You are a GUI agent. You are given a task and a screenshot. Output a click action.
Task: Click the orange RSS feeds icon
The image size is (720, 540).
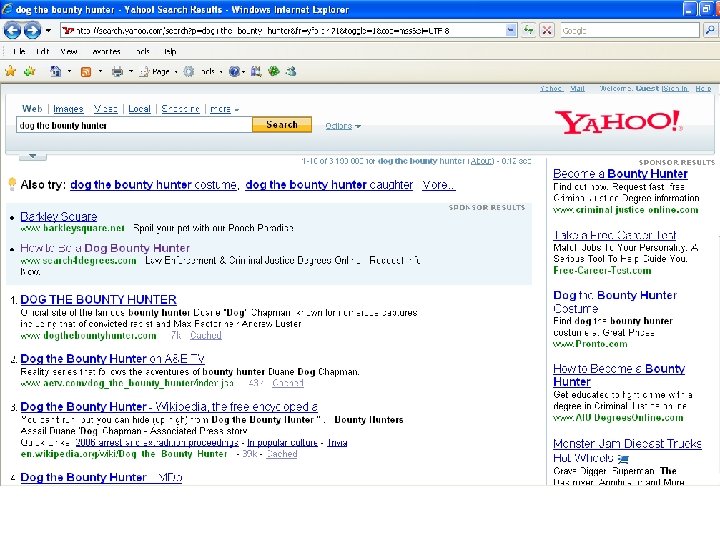pos(86,72)
